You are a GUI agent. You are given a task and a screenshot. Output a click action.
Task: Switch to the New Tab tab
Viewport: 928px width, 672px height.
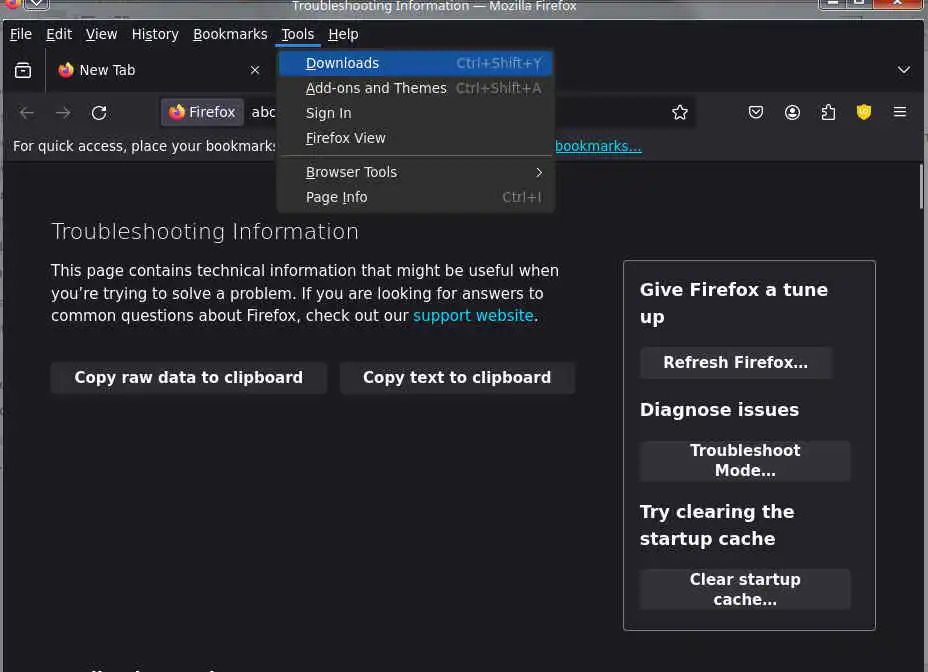pos(157,70)
